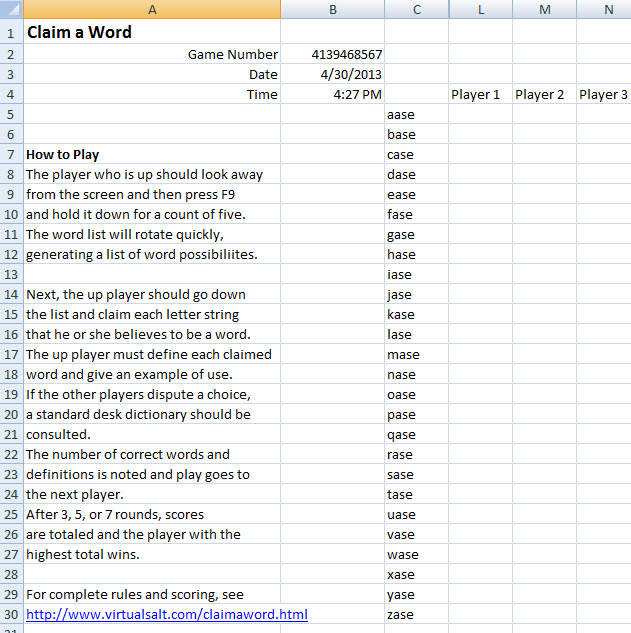Select the word 'case' cell
This screenshot has height=633, width=631.
tap(417, 154)
